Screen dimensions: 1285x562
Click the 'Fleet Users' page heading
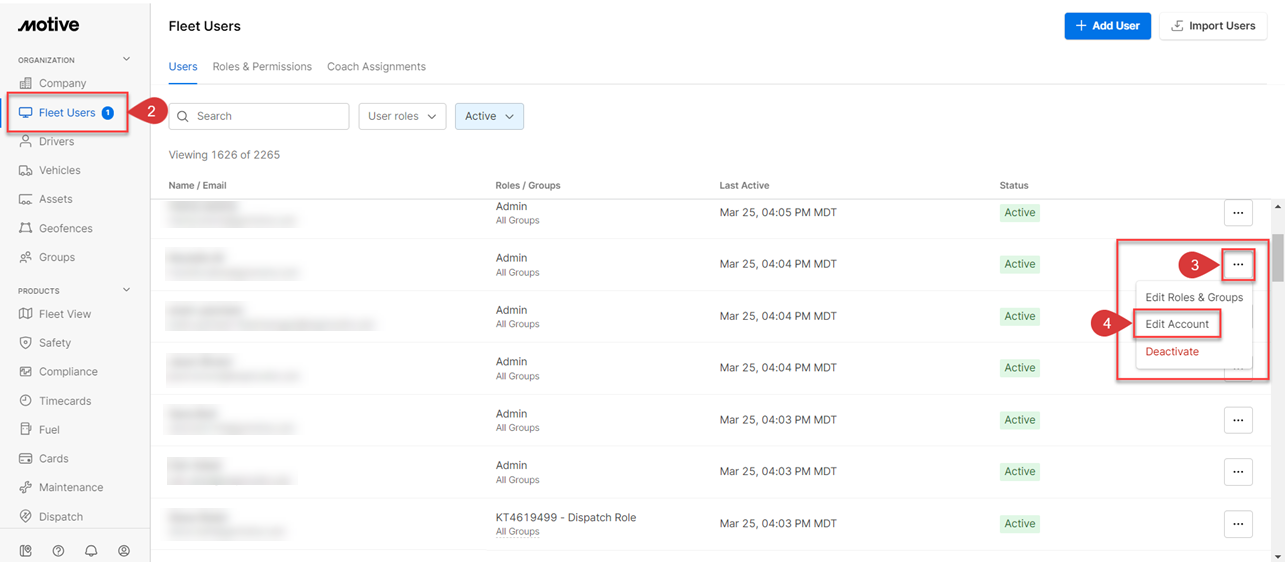click(x=204, y=26)
